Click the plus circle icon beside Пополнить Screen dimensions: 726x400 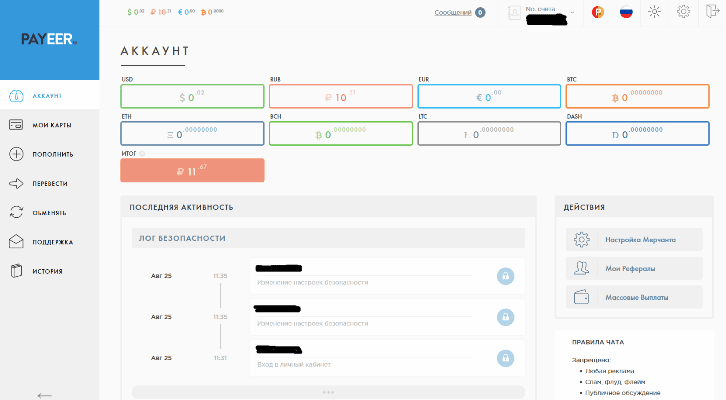[x=16, y=154]
